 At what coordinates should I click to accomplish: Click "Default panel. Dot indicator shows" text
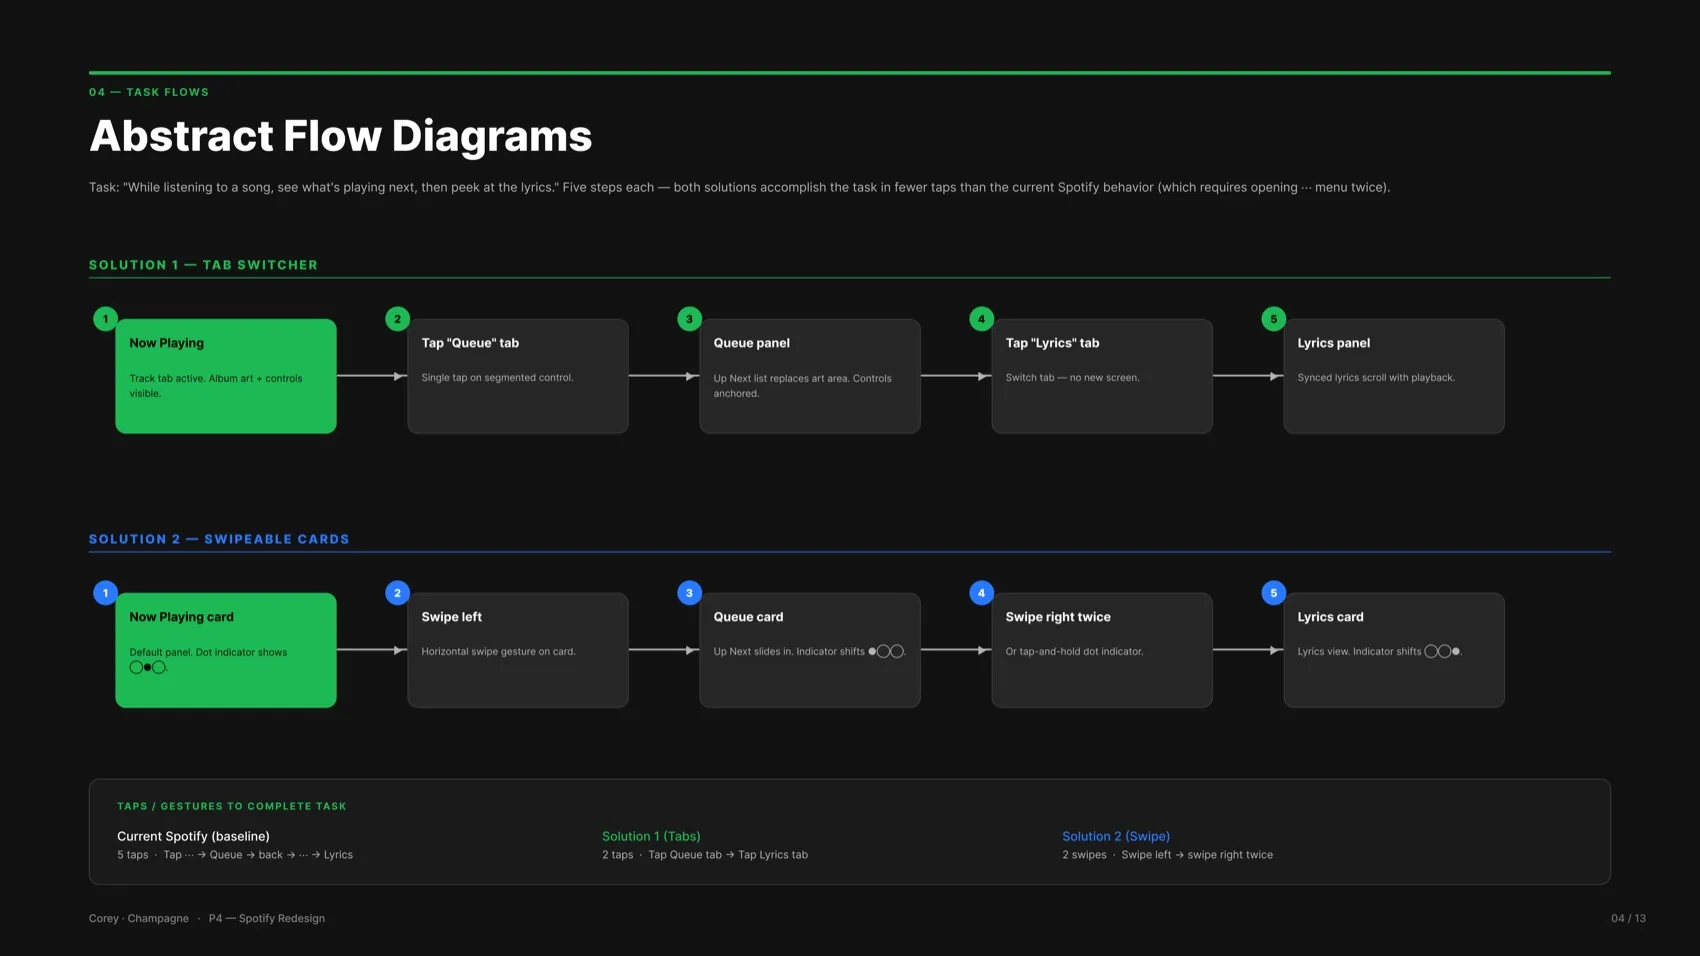(x=208, y=652)
